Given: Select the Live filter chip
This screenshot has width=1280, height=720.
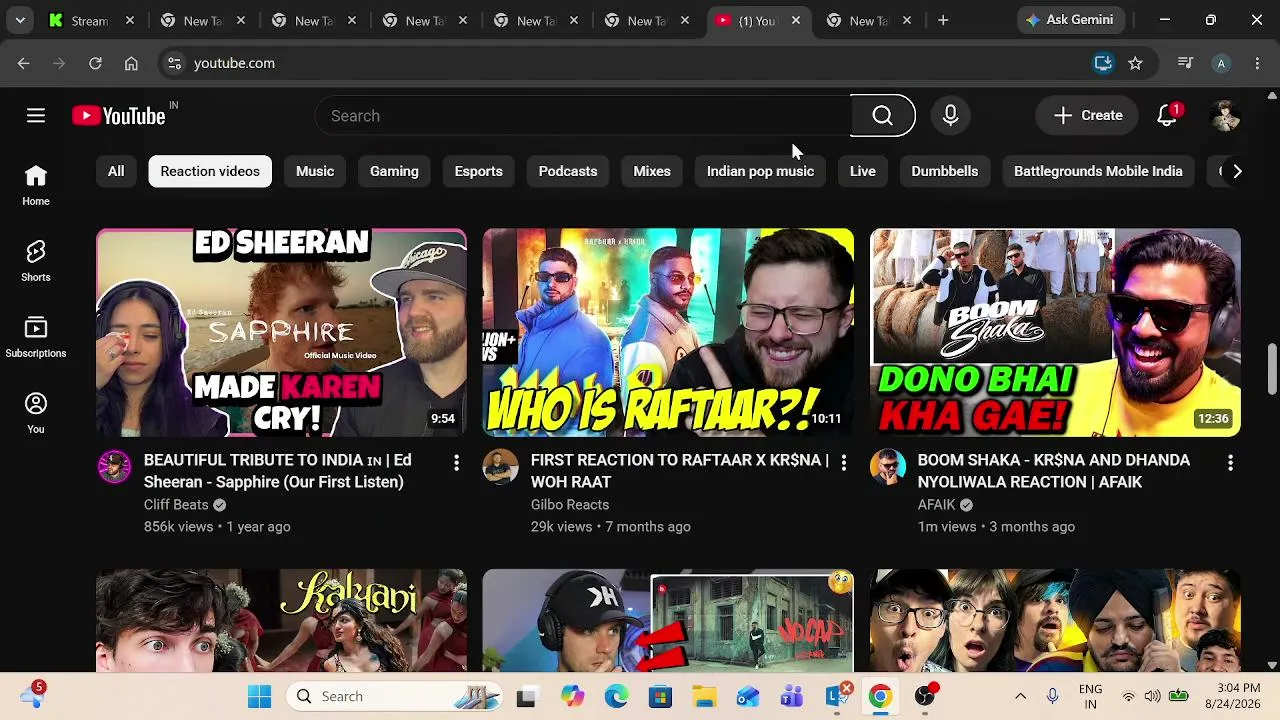Looking at the screenshot, I should 863,171.
